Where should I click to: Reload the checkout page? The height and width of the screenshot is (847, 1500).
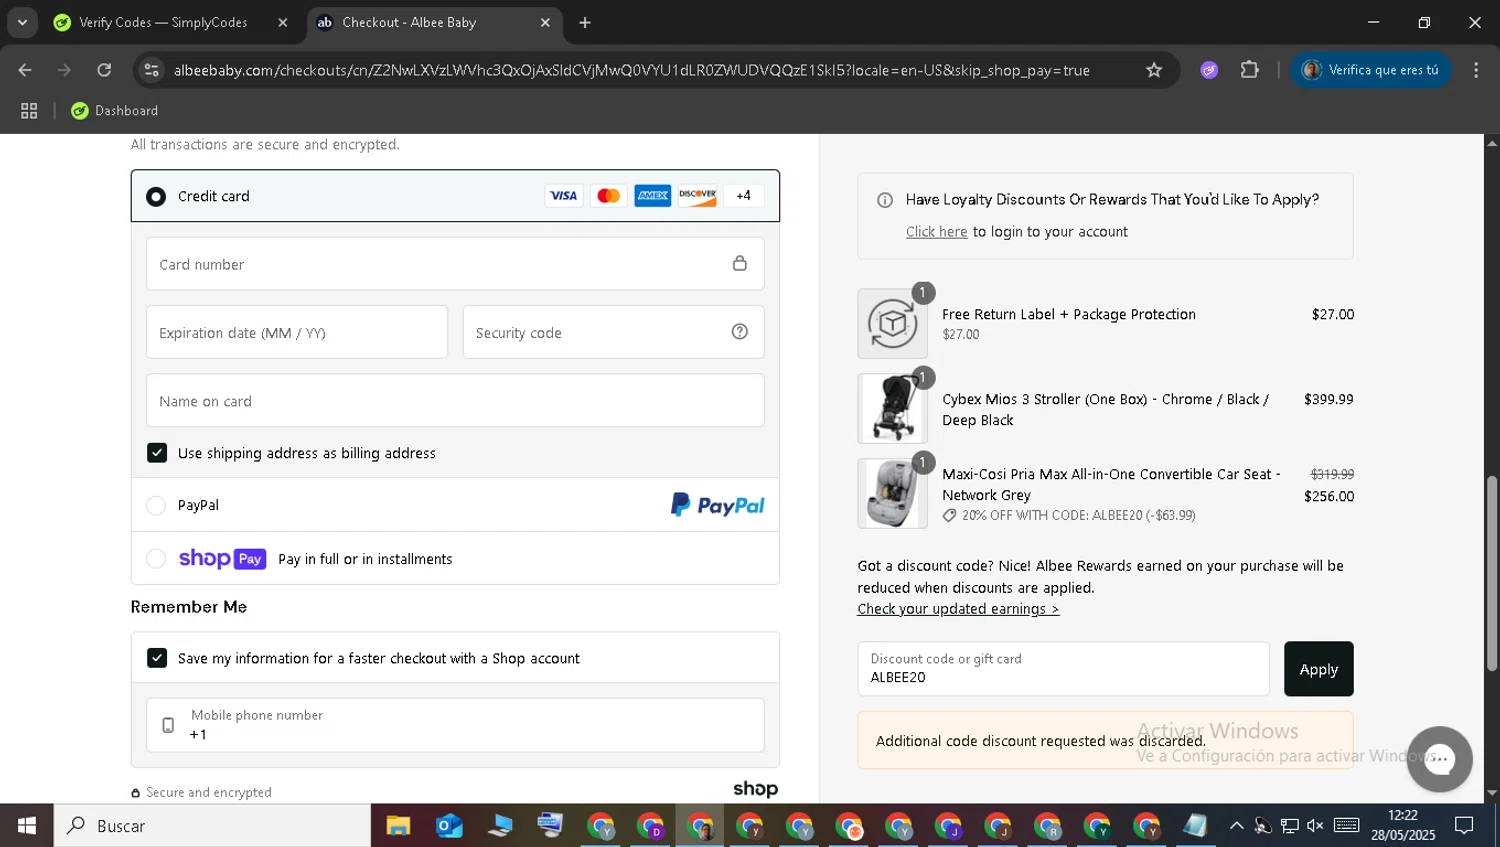[104, 70]
